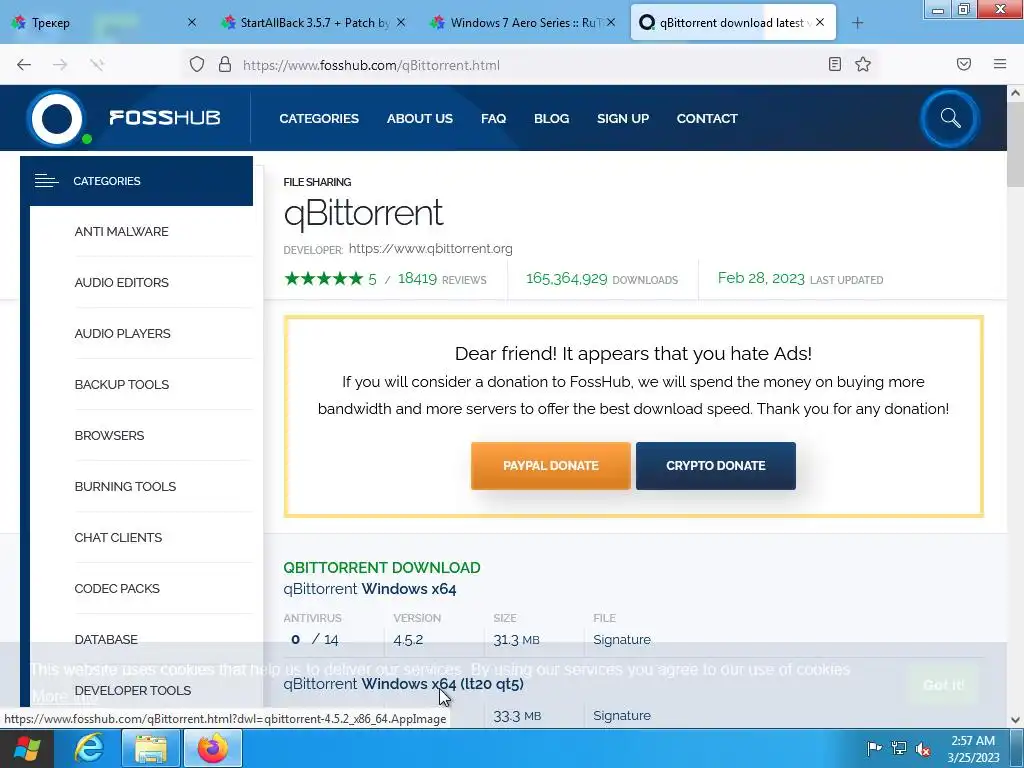1024x768 pixels.
Task: Open FAQ in the top navigation
Action: pyautogui.click(x=493, y=119)
